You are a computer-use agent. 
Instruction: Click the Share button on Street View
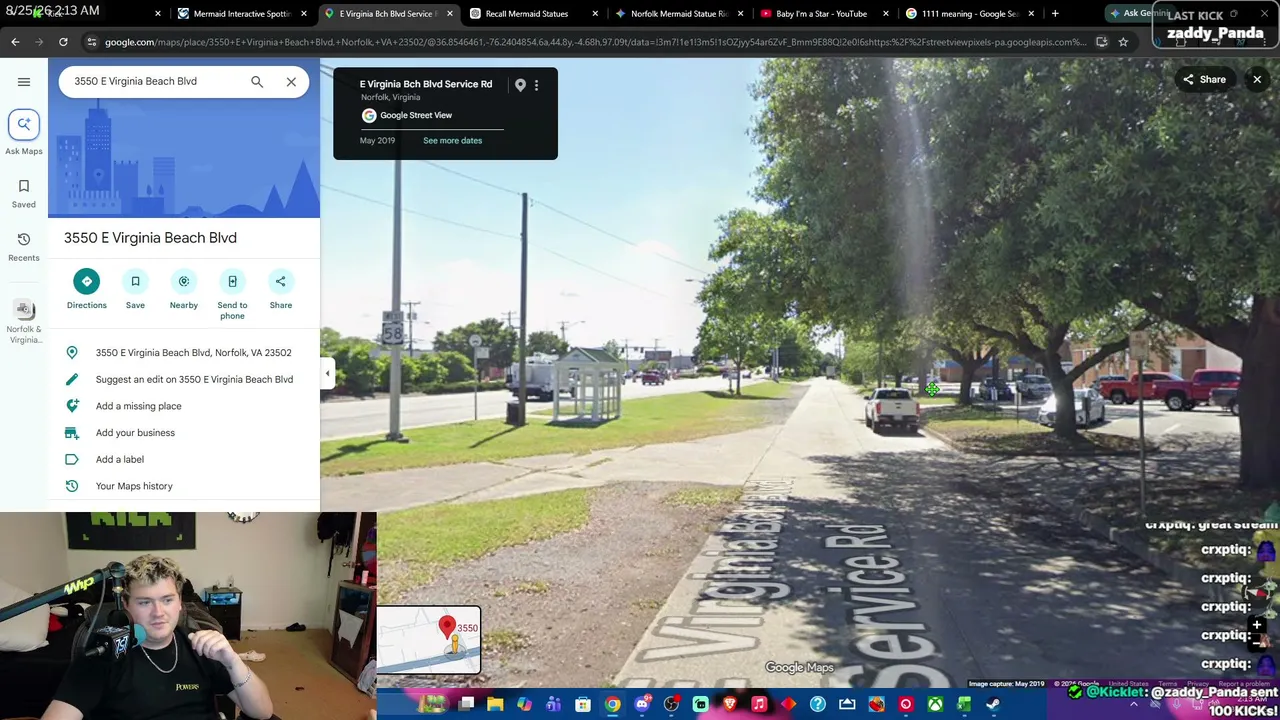[1204, 80]
